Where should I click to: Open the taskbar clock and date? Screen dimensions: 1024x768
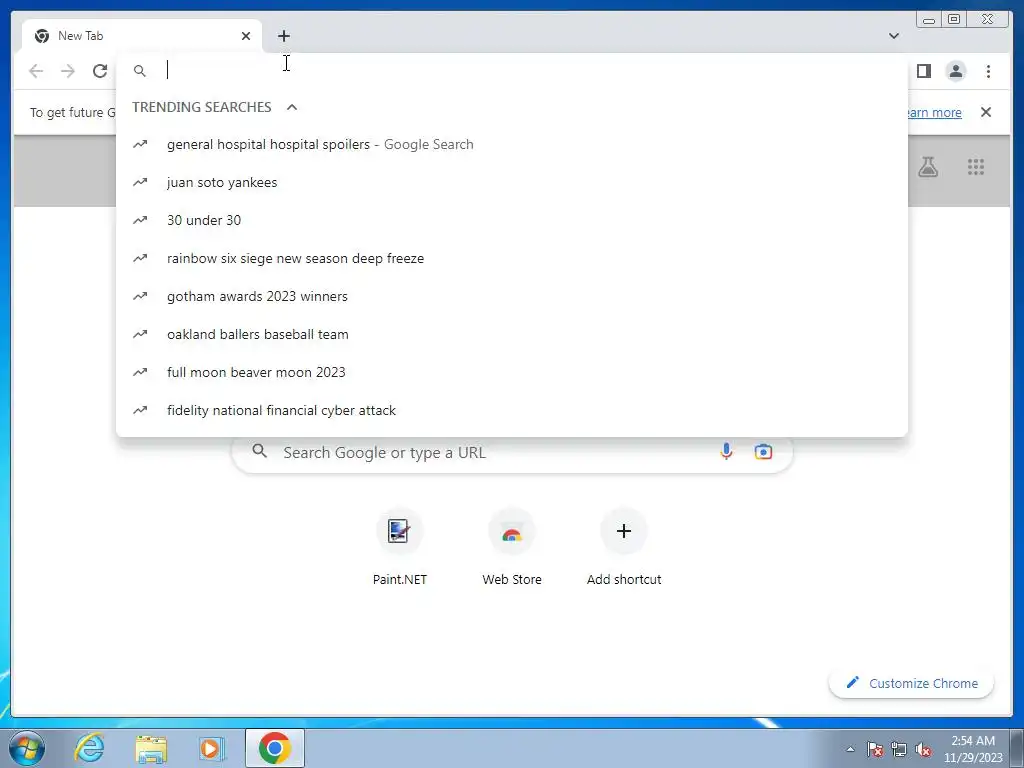click(972, 749)
